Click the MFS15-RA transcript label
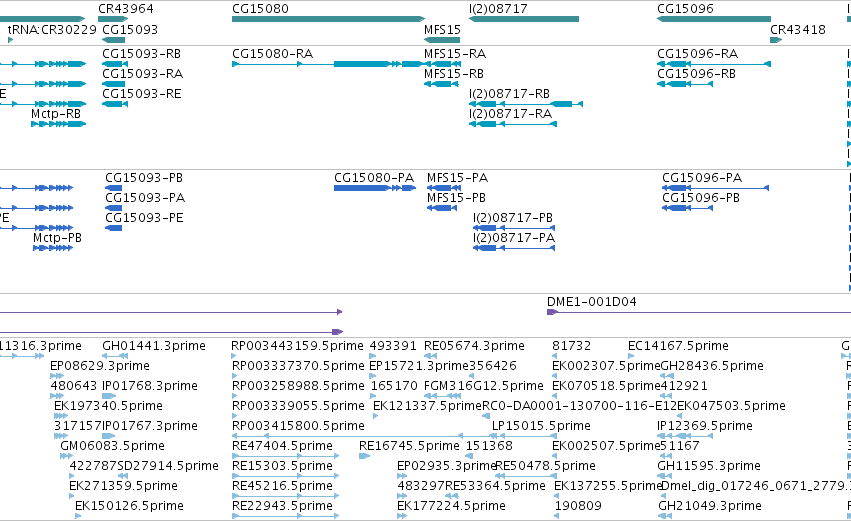This screenshot has height=521, width=851. [455, 54]
